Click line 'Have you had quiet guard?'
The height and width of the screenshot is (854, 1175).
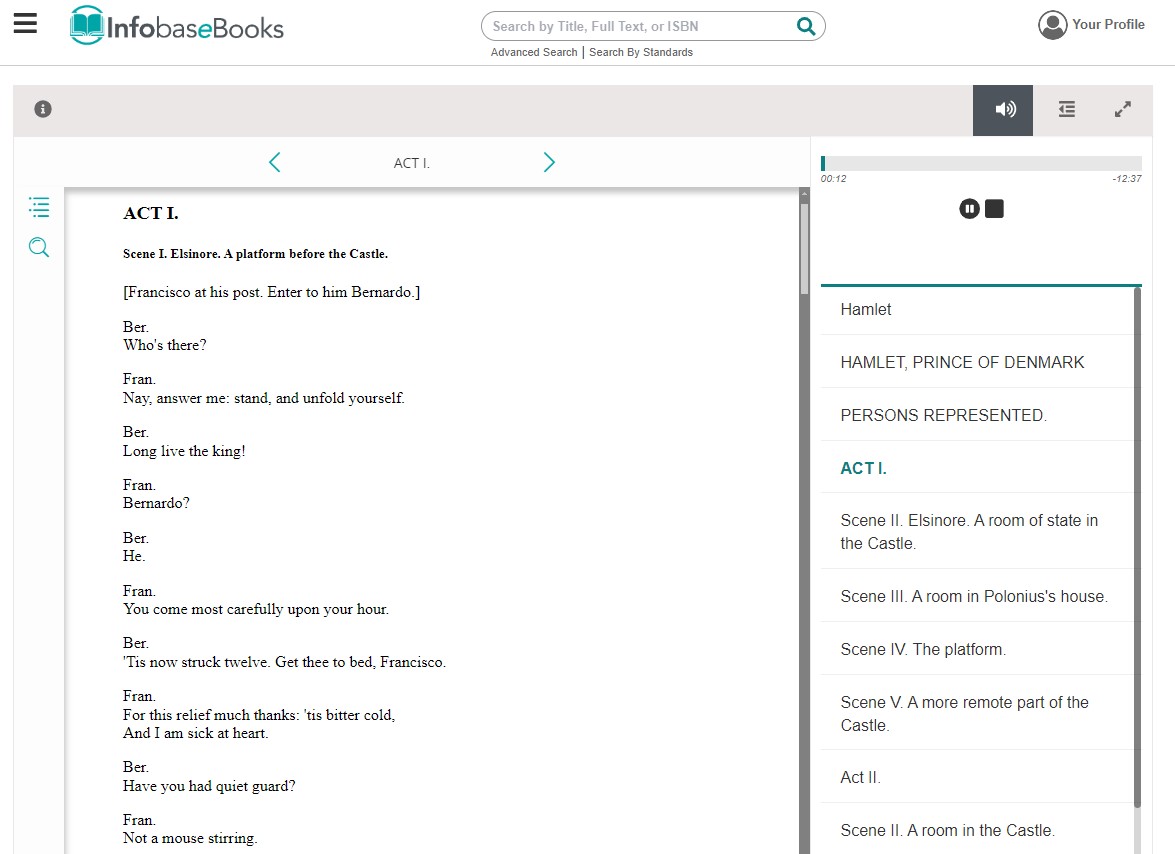[x=209, y=786]
